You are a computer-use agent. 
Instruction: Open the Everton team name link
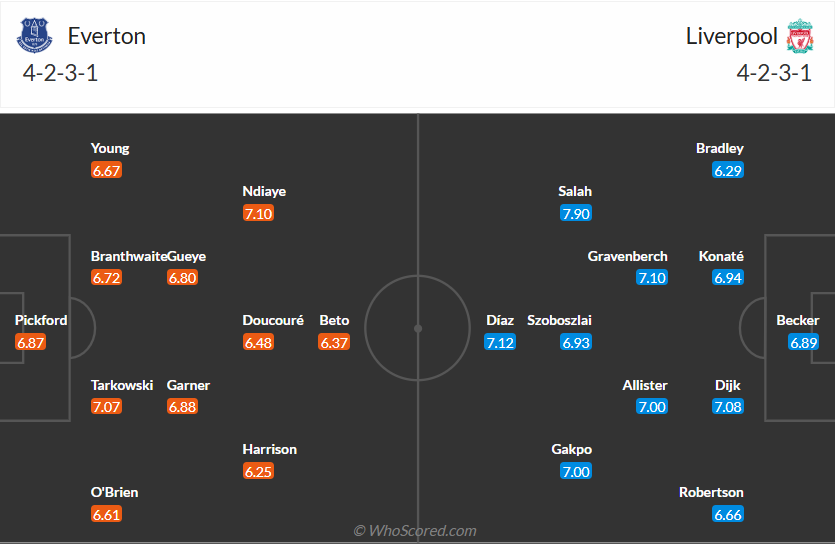pos(107,36)
